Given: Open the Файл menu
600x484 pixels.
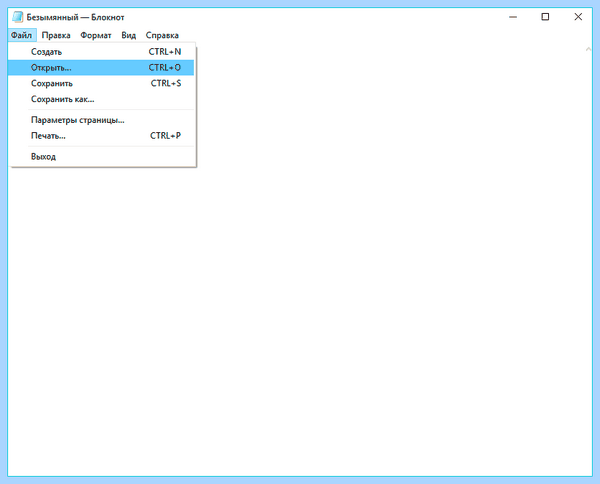Looking at the screenshot, I should click(x=21, y=35).
